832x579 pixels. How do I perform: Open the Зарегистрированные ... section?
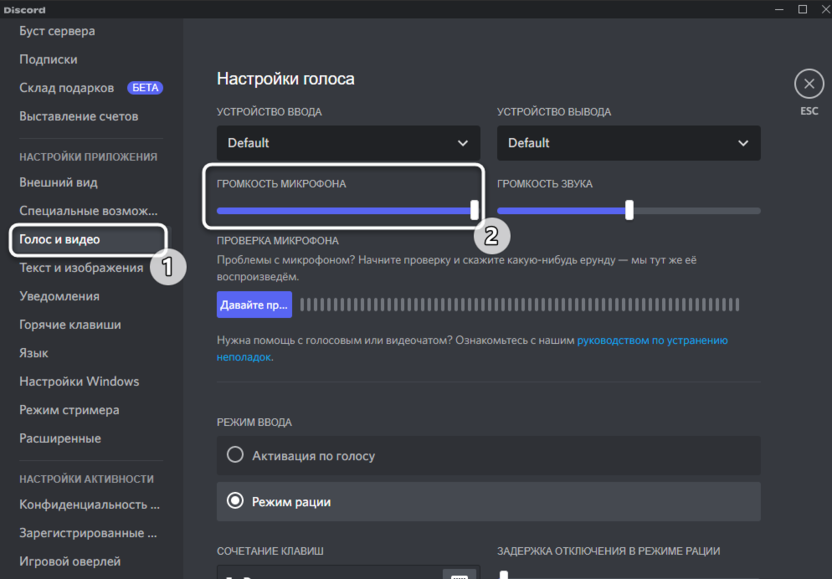88,533
